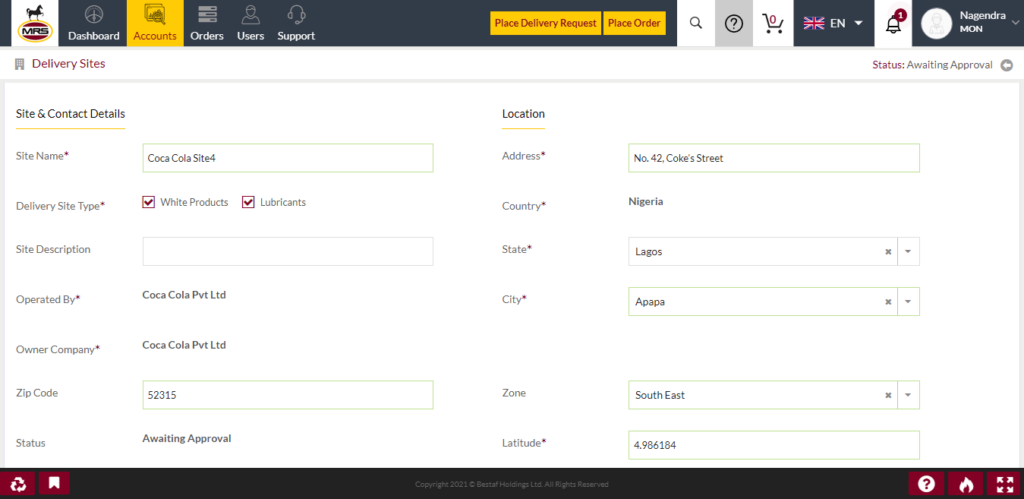Go to the Orders menu
The height and width of the screenshot is (499, 1024).
click(207, 23)
